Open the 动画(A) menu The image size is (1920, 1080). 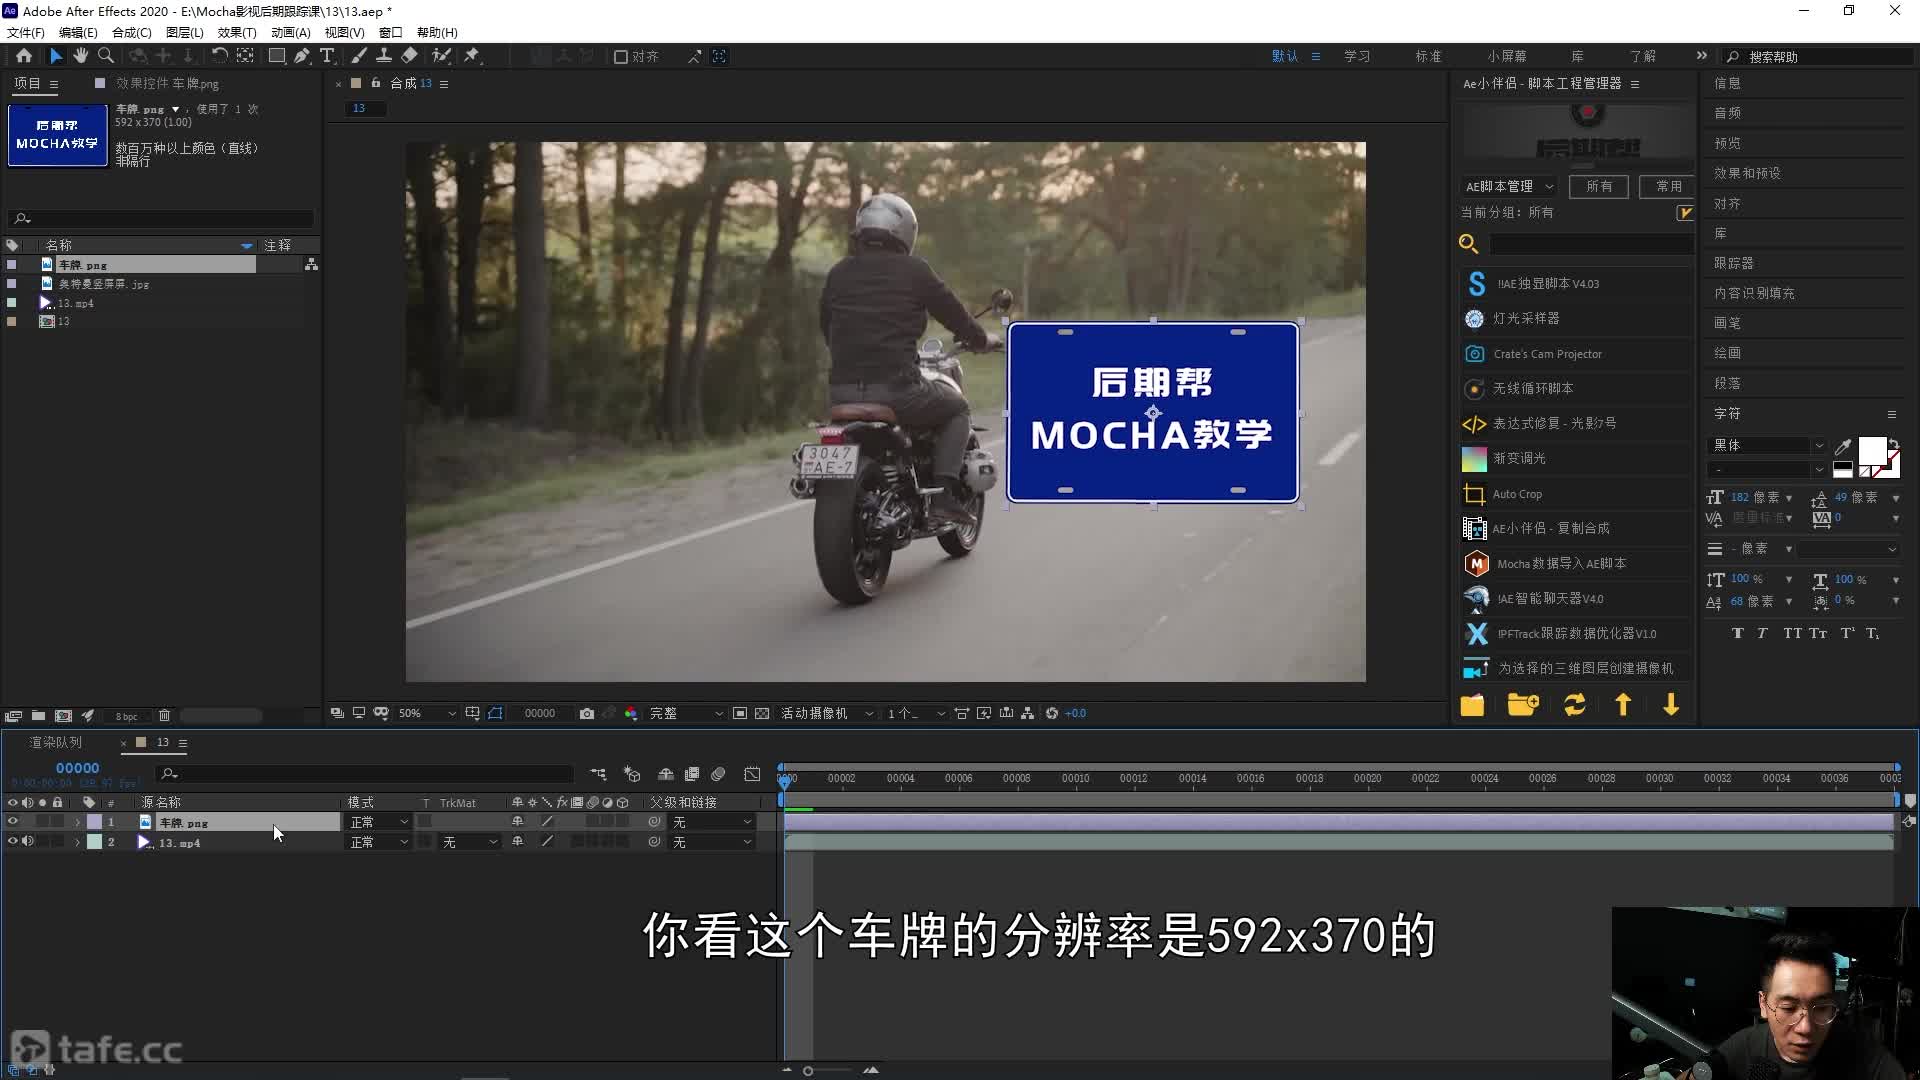[x=290, y=33]
